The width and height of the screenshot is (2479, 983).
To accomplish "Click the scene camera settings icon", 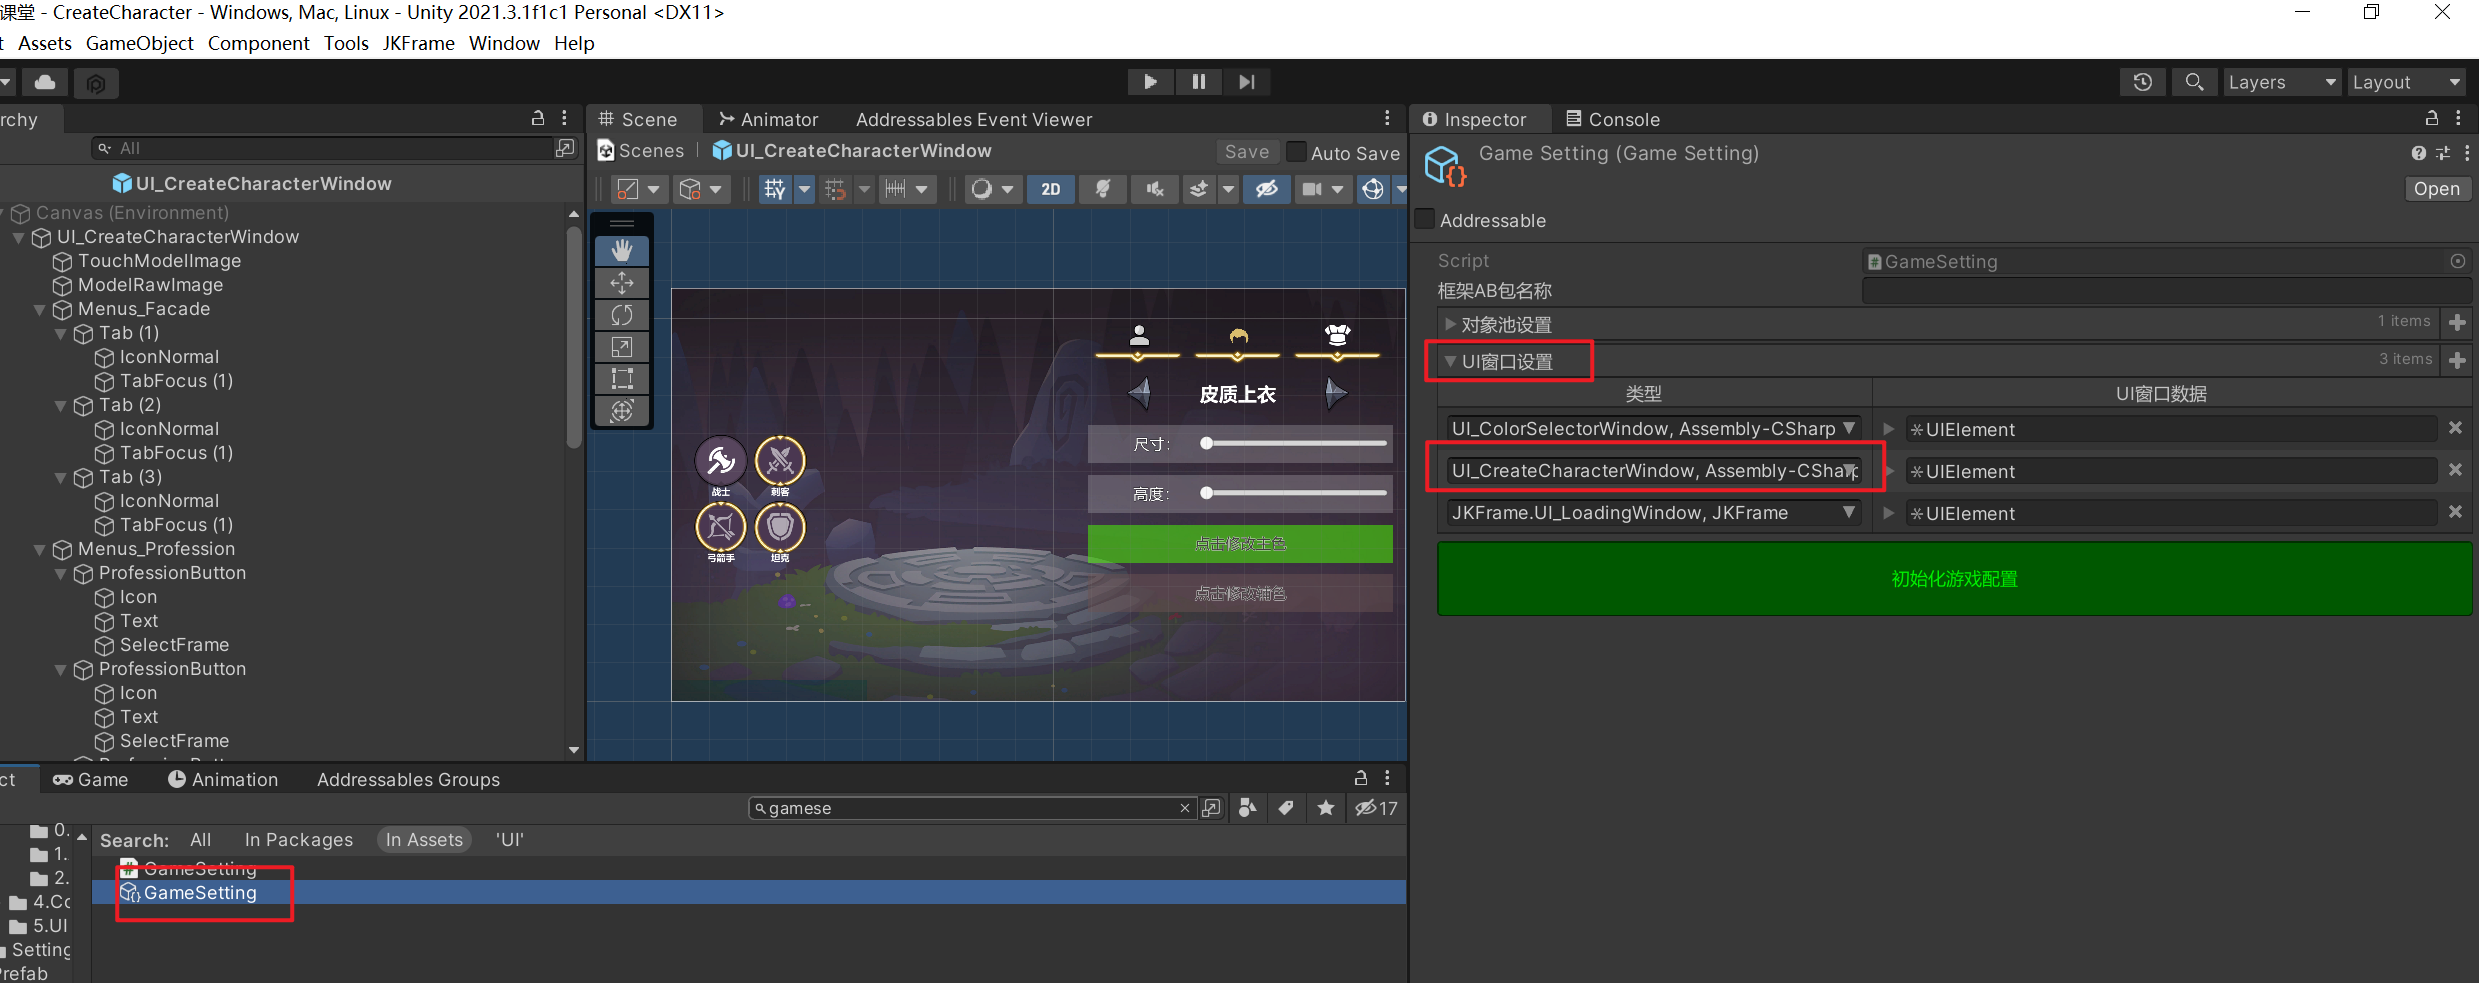I will click(1312, 189).
